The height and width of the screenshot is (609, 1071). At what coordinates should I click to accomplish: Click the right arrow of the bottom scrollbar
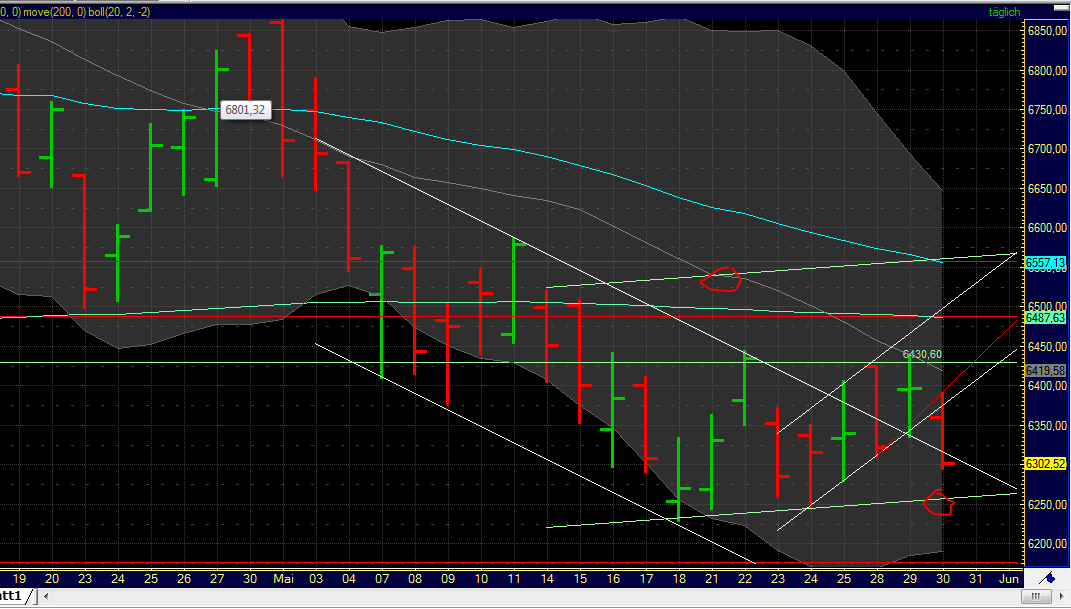click(x=1063, y=595)
